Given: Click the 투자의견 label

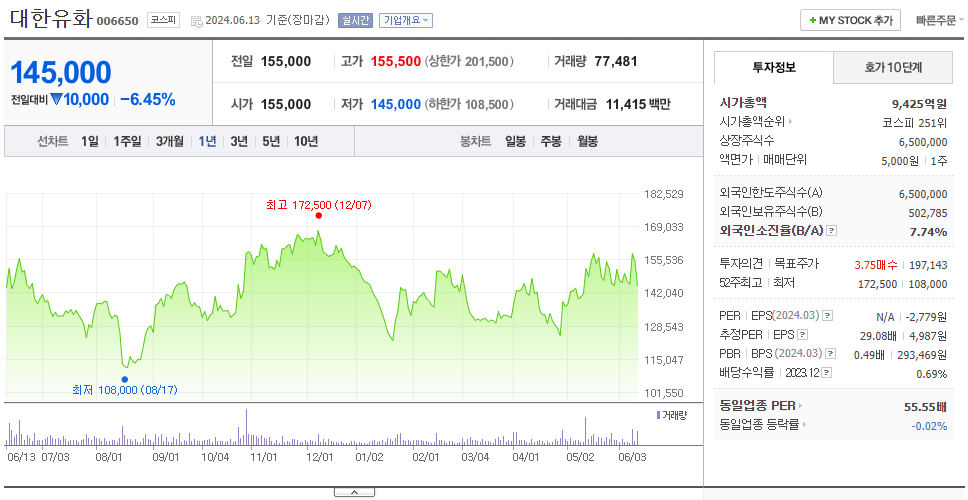Looking at the screenshot, I should (741, 264).
